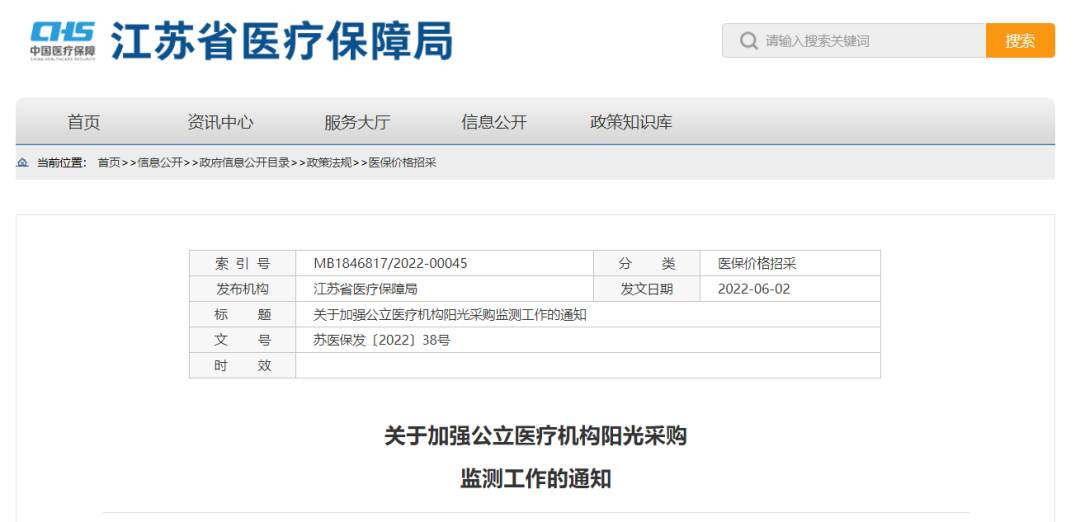This screenshot has height=522, width=1080.
Task: Click document number 苏医保发〔2022〕38号
Action: 382,340
